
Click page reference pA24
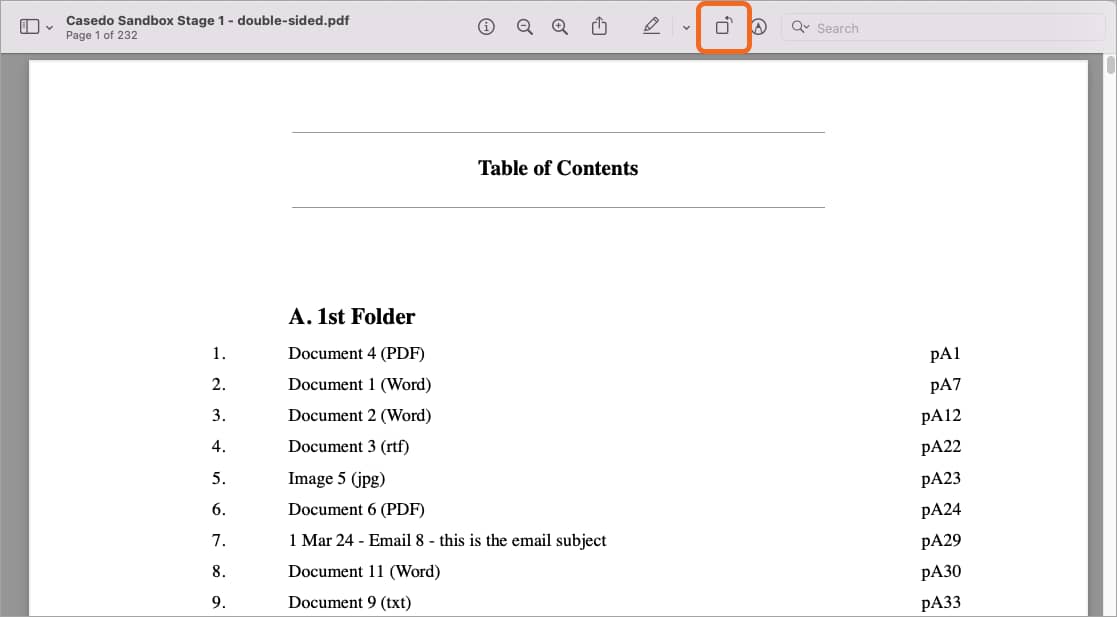click(x=941, y=510)
